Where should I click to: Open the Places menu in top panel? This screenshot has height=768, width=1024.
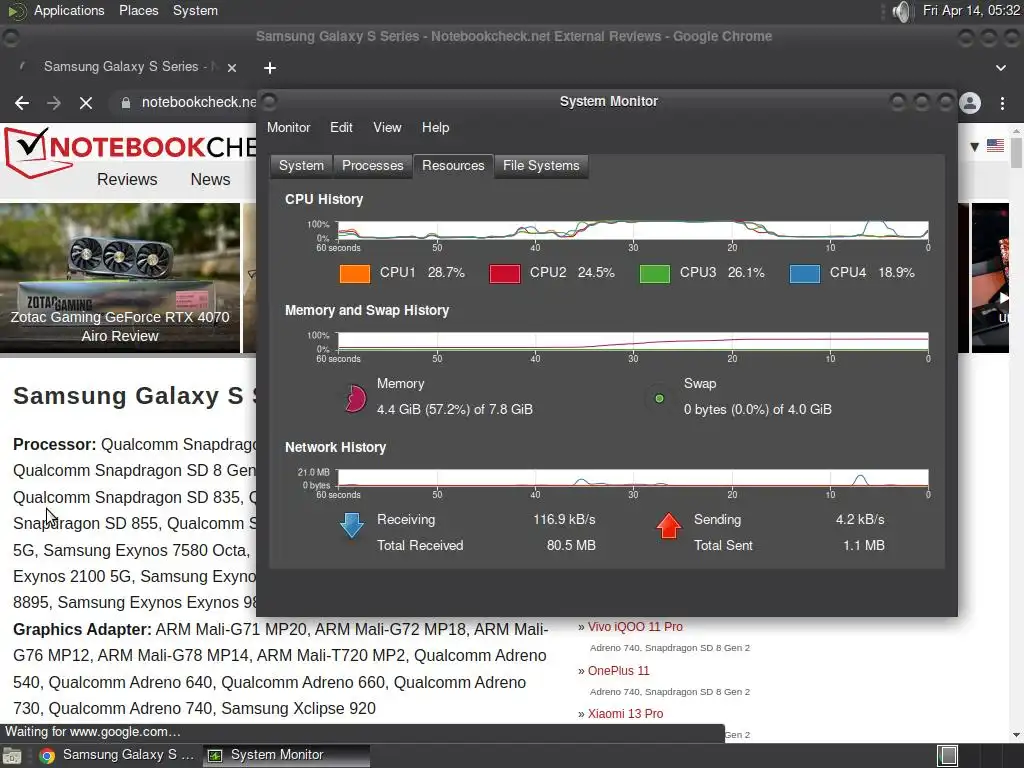click(x=138, y=10)
